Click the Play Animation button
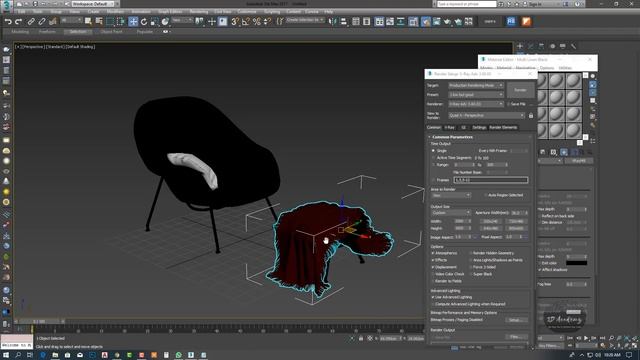The width and height of the screenshot is (640, 360). click(x=586, y=338)
